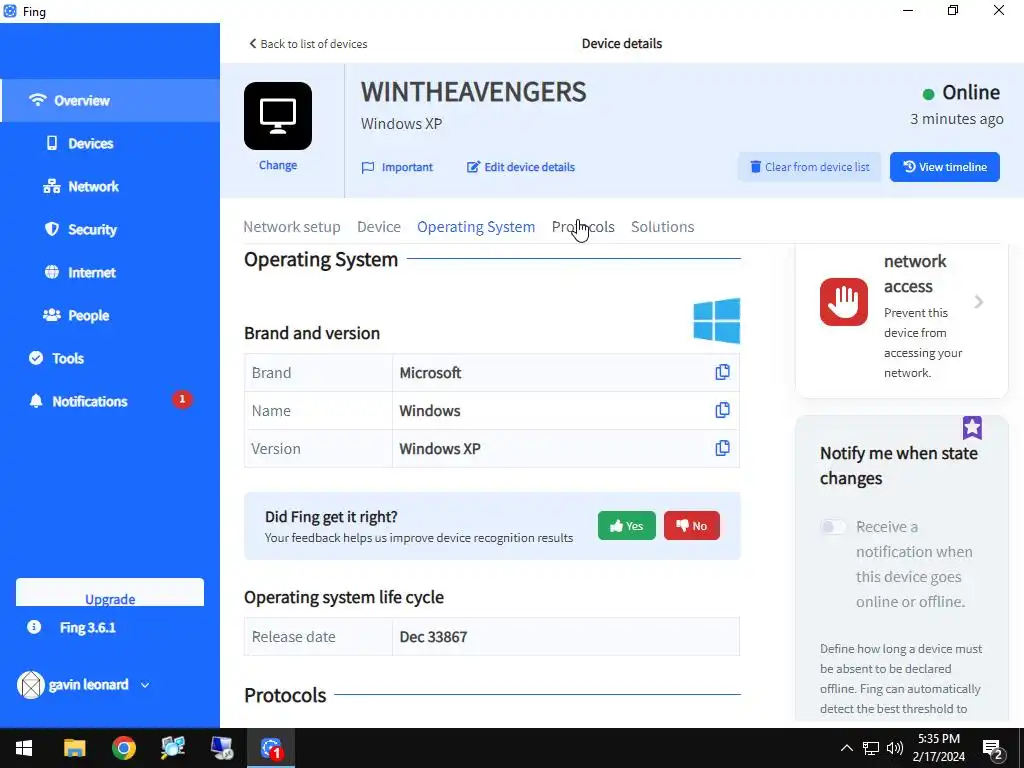Viewport: 1024px width, 768px height.
Task: Select the Operating System tab
Action: tap(476, 227)
